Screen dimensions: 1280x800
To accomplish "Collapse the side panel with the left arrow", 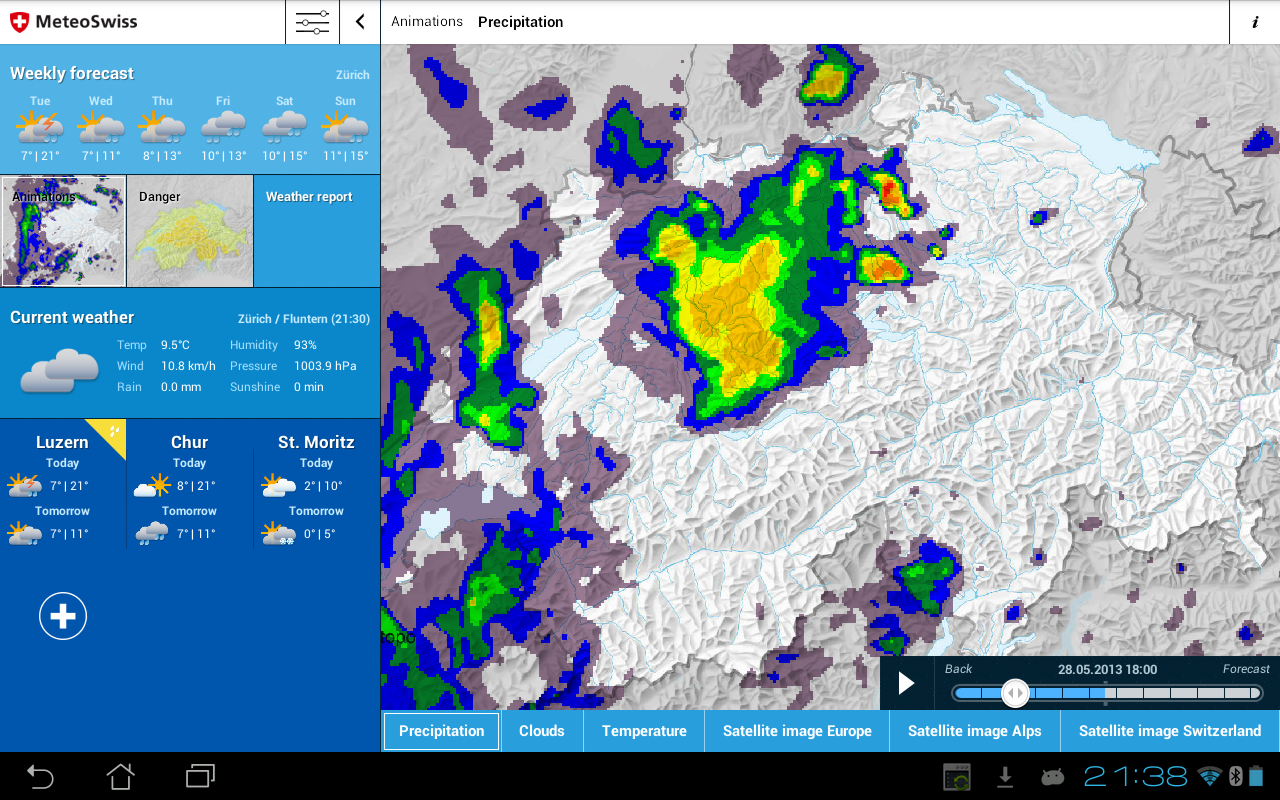I will coord(359,21).
